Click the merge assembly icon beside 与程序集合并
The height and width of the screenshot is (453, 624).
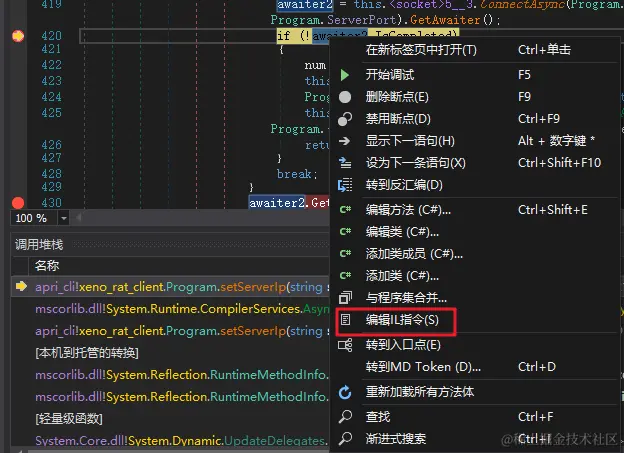[345, 297]
